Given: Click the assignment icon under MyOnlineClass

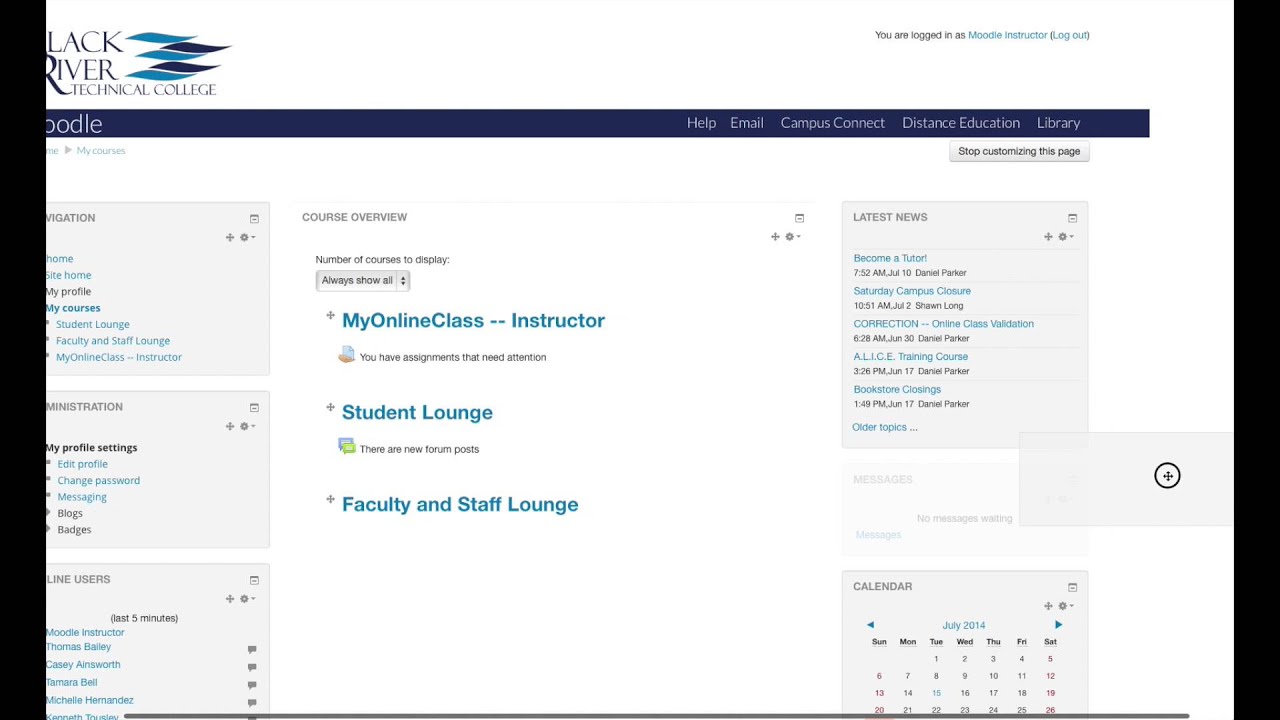Looking at the screenshot, I should pyautogui.click(x=346, y=355).
